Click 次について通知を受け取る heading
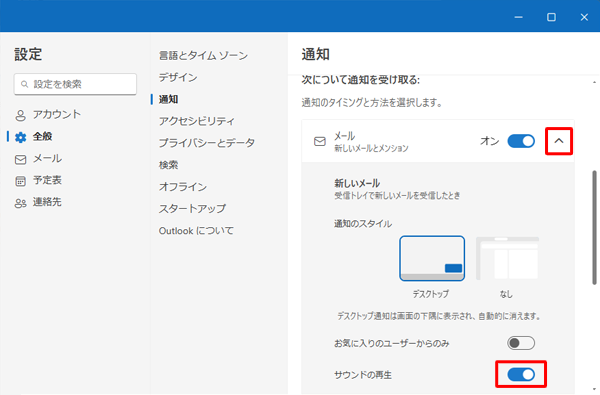 coord(360,80)
